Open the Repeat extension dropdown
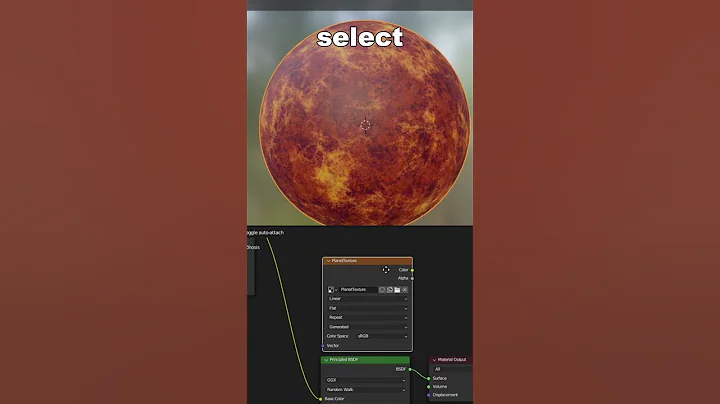720x404 pixels. pyautogui.click(x=368, y=318)
